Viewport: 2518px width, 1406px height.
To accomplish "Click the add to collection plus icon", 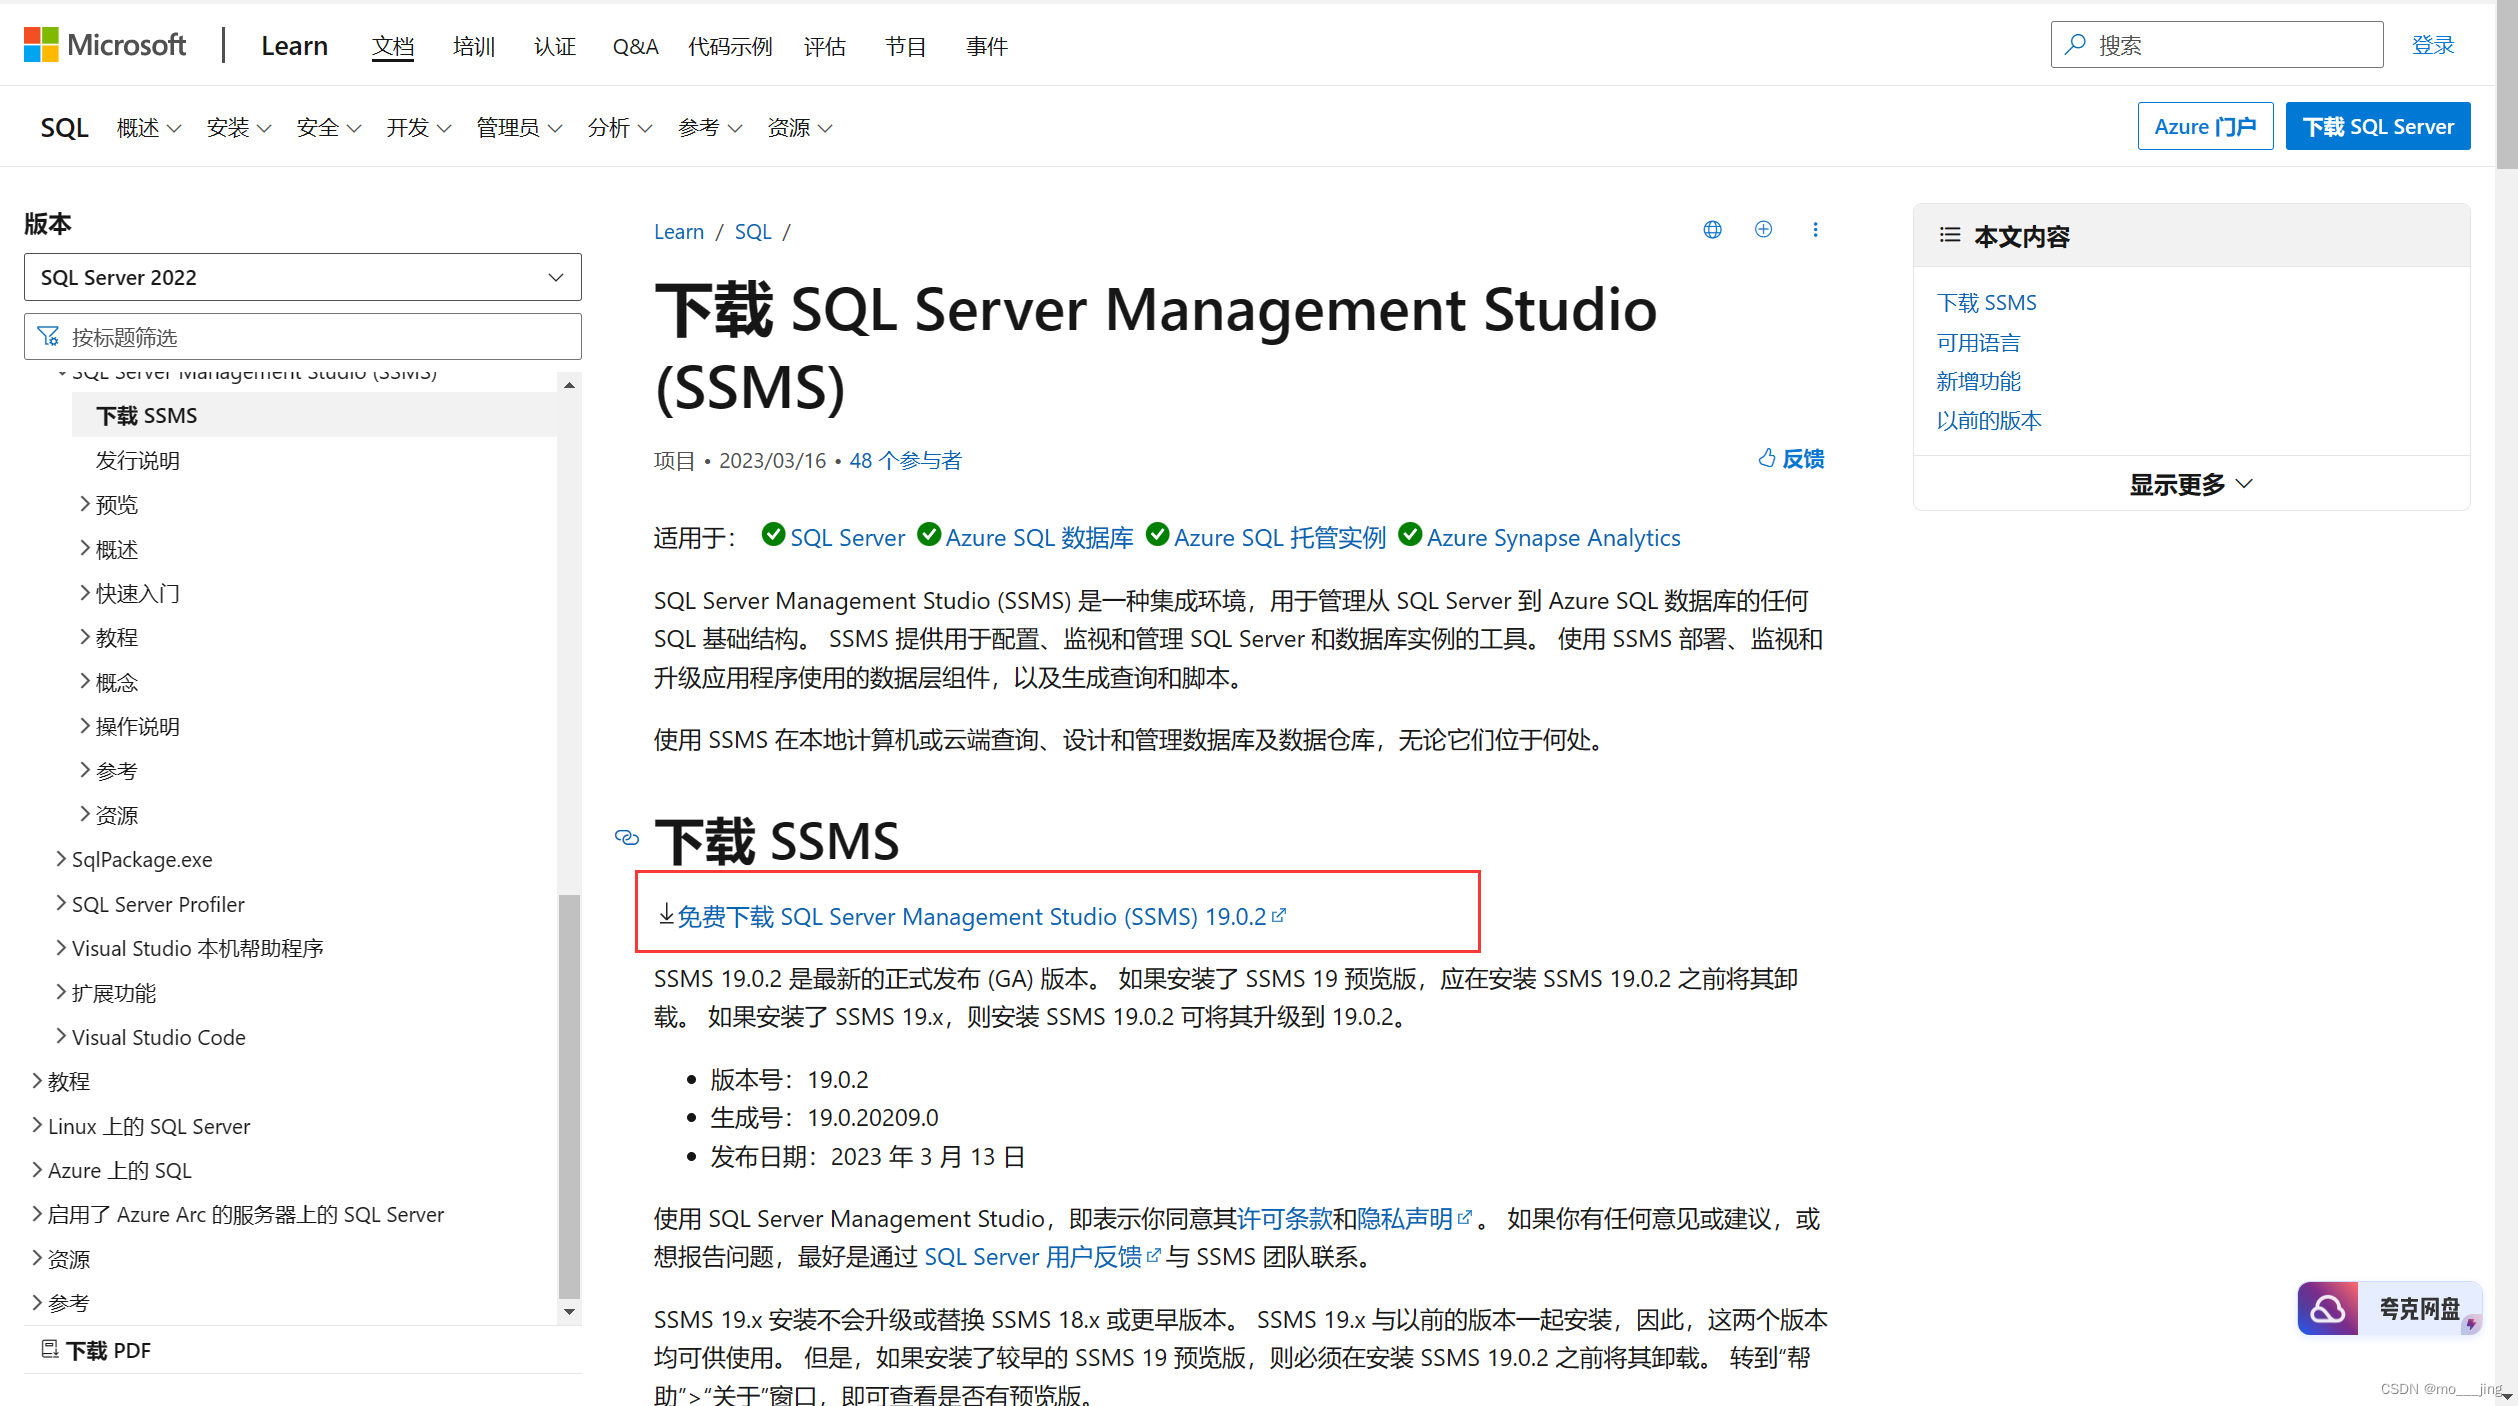I will tap(1763, 230).
